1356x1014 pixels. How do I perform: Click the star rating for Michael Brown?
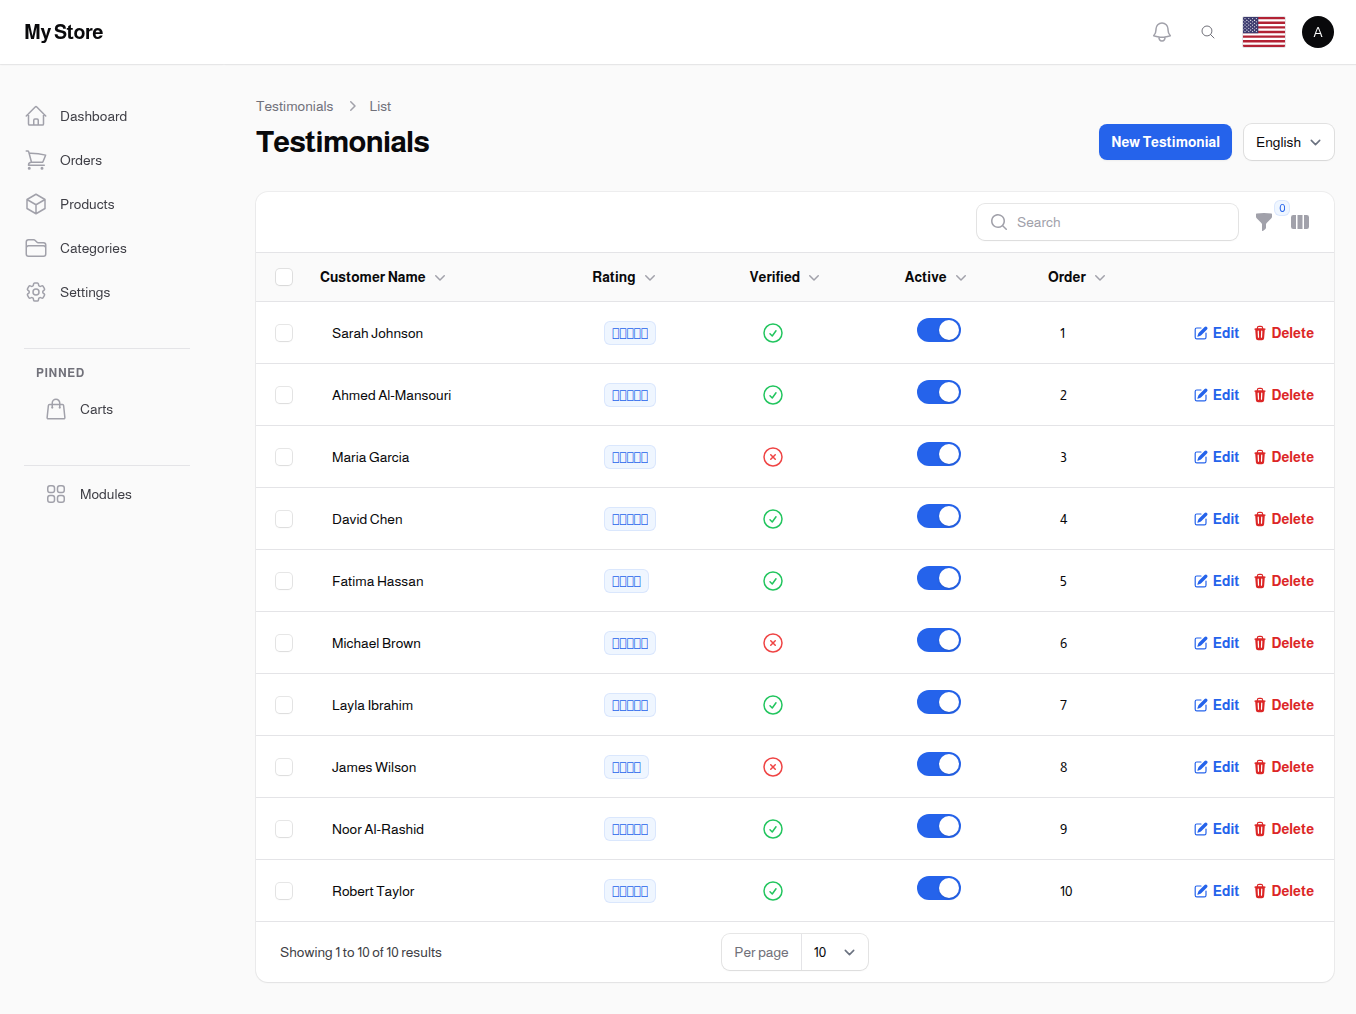tap(629, 643)
